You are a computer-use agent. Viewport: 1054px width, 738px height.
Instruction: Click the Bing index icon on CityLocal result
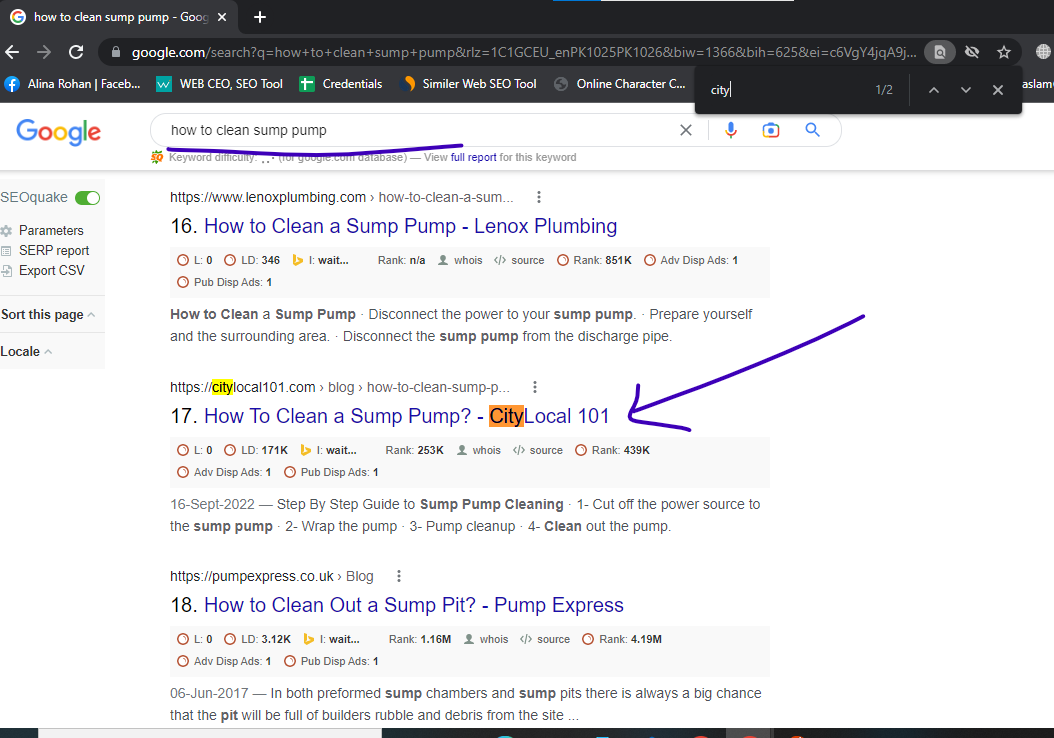[306, 450]
